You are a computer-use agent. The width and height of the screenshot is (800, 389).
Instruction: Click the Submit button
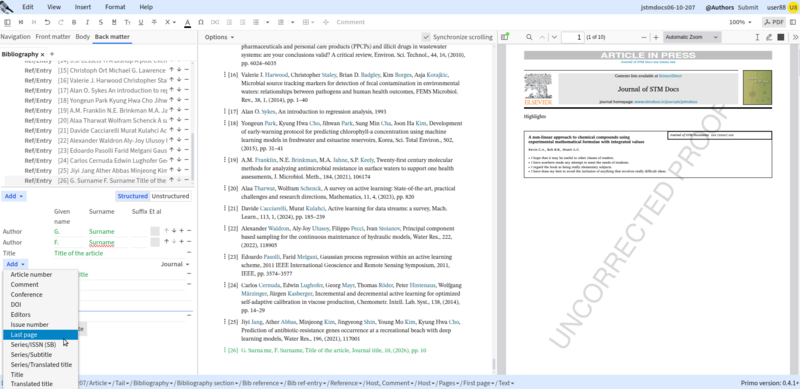(748, 7)
